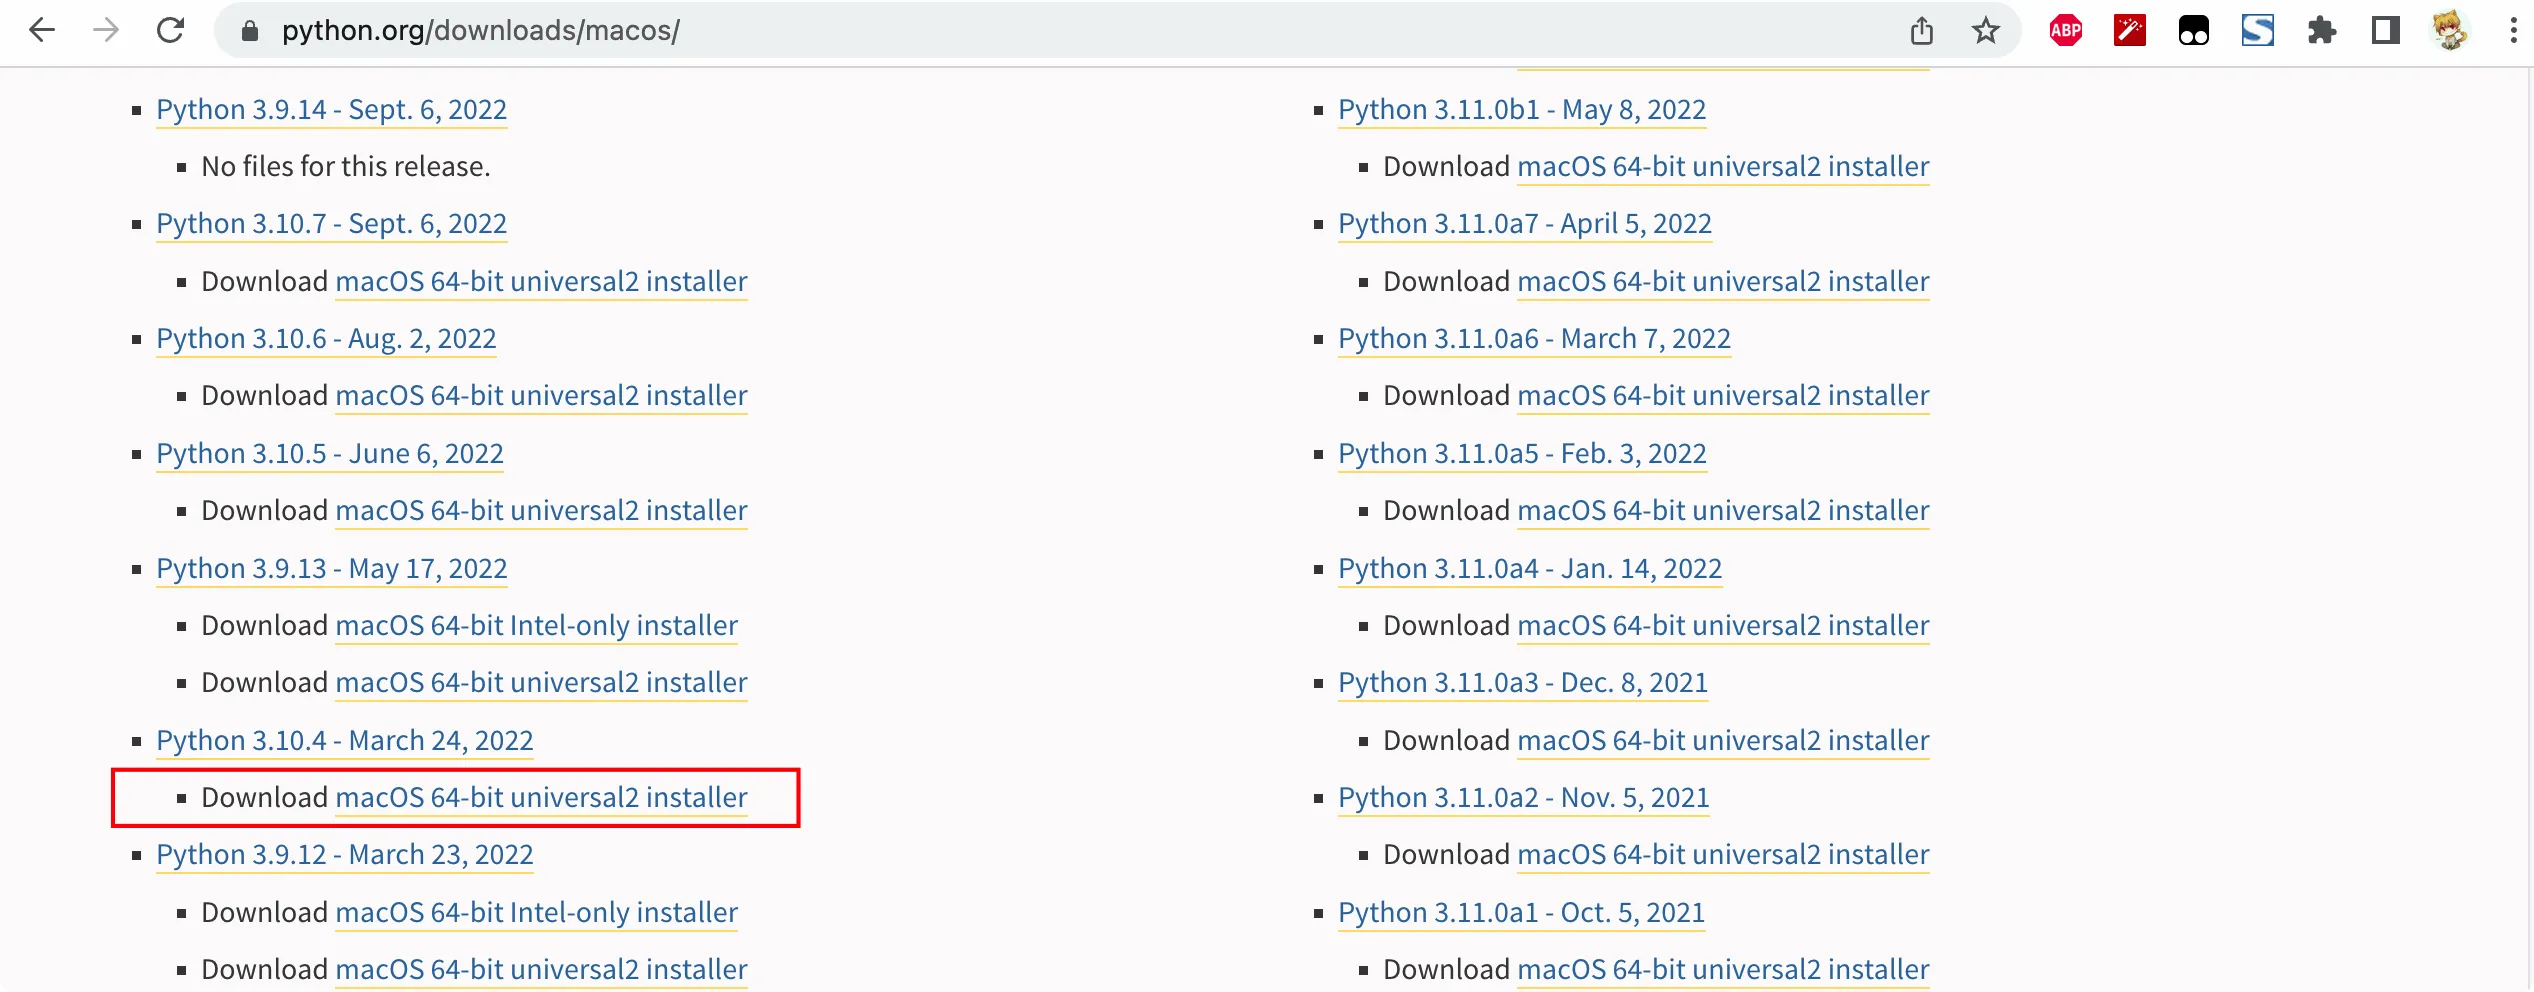Image resolution: width=2534 pixels, height=992 pixels.
Task: Open the Chrome three-dot menu
Action: click(2513, 31)
